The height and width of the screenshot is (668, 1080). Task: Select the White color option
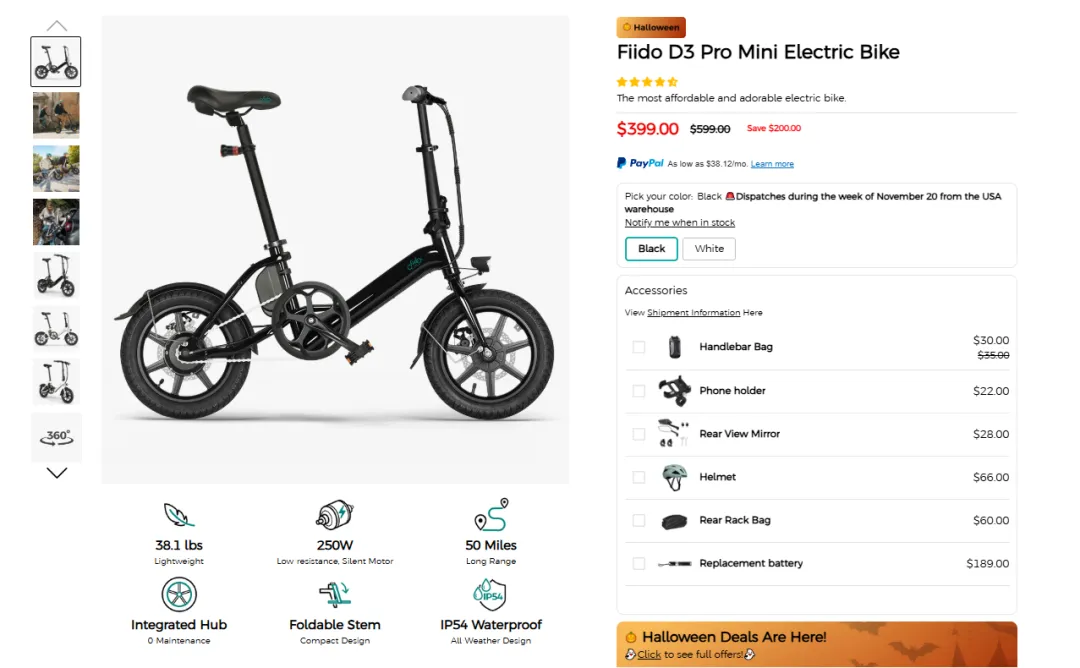click(709, 248)
